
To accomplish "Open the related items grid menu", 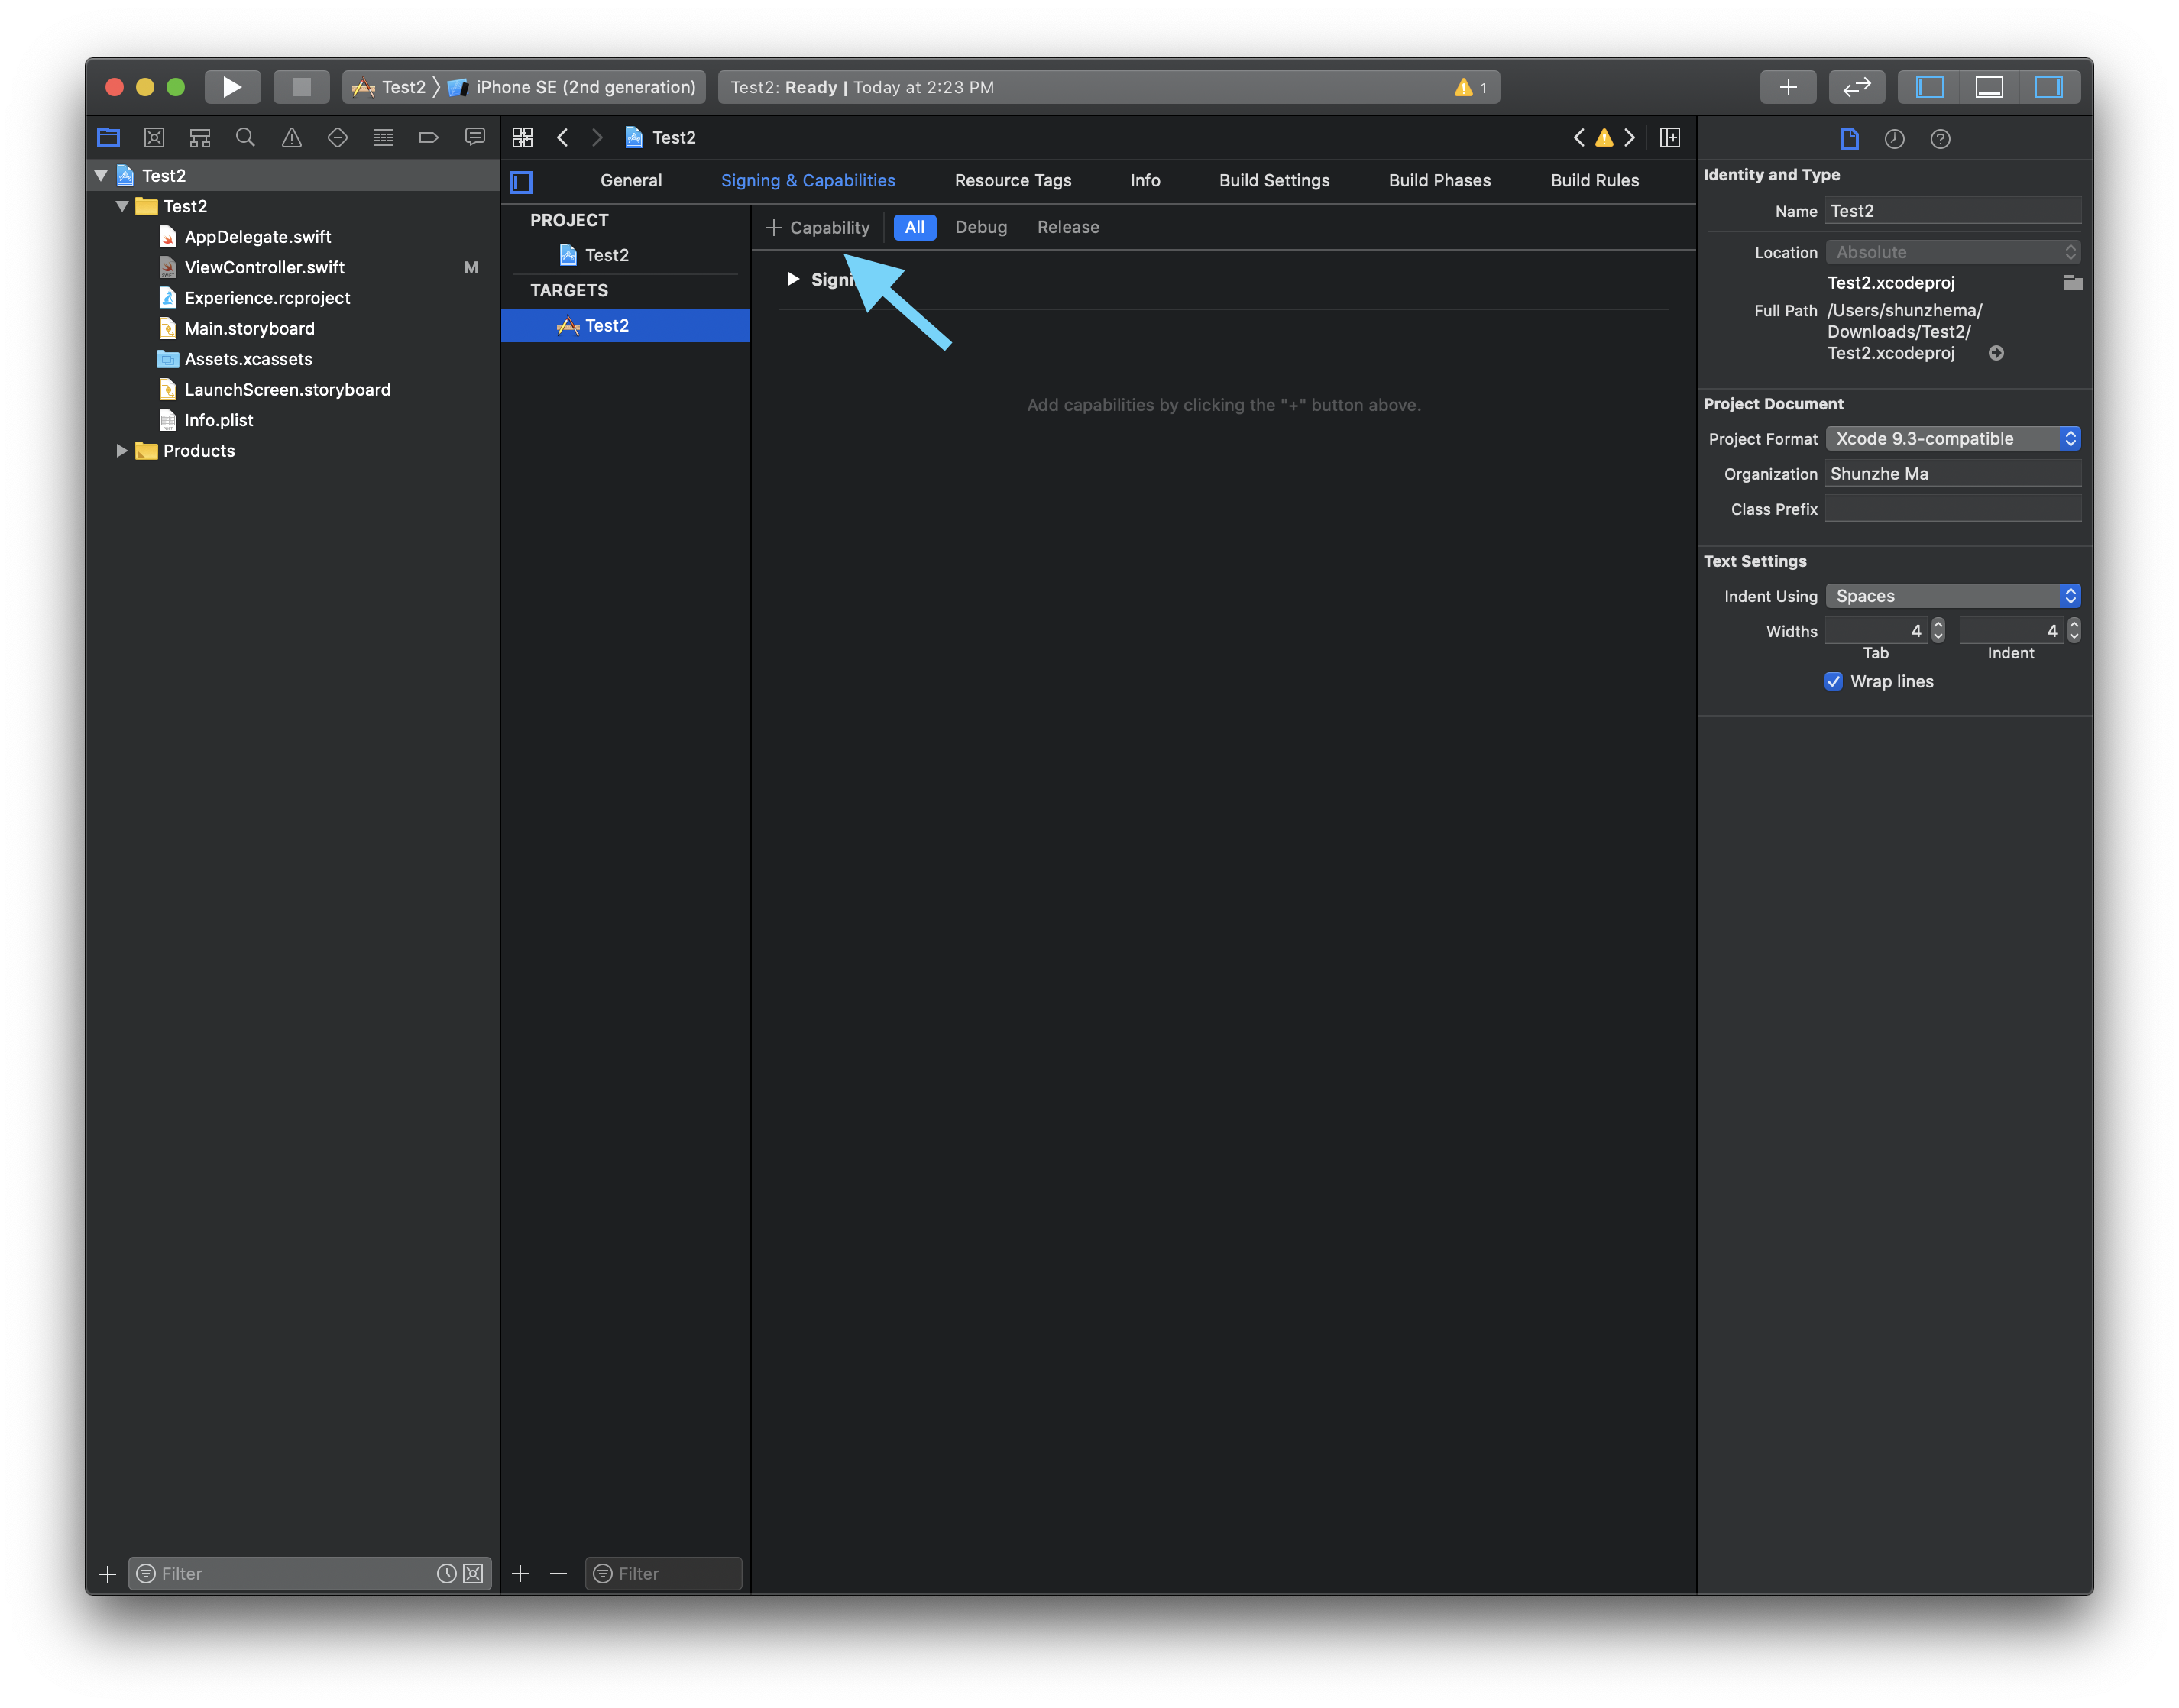I will 522,138.
